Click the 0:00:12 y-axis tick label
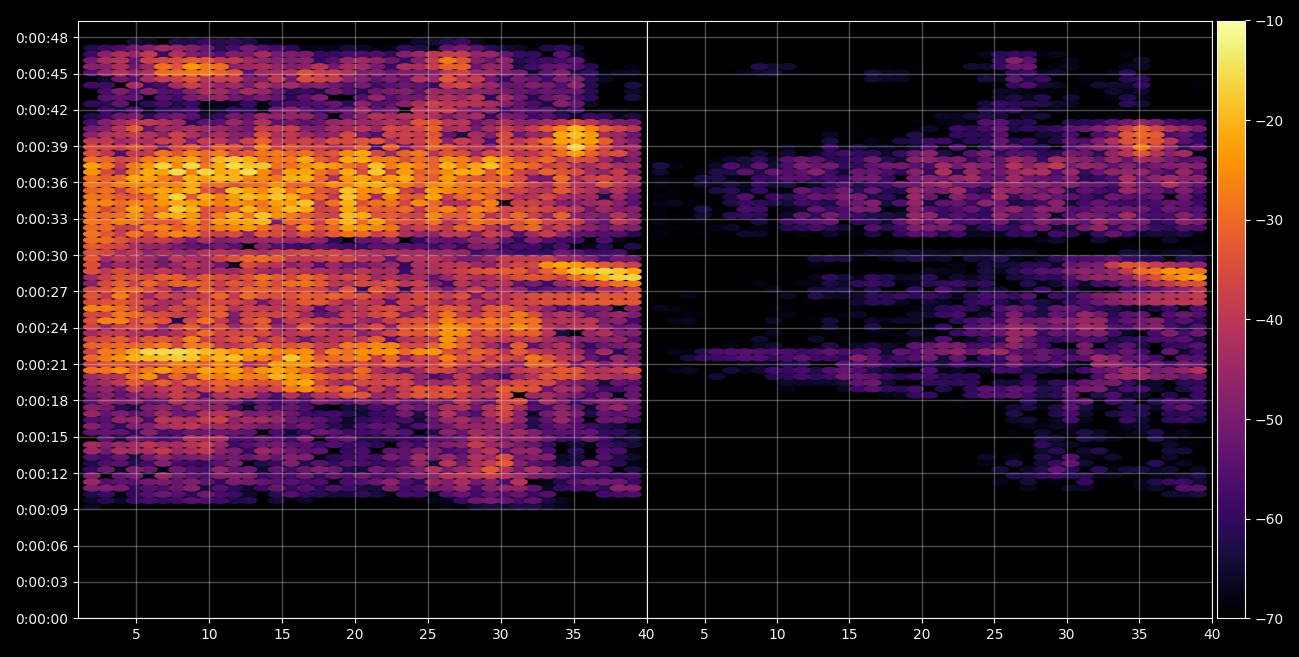The width and height of the screenshot is (1299, 657). (x=42, y=473)
